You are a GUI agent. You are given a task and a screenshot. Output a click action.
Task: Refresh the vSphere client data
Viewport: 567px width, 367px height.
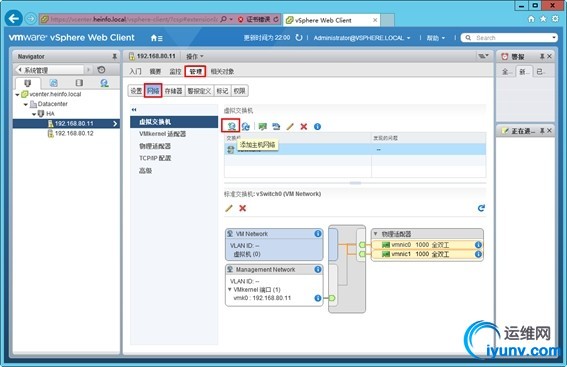click(x=299, y=38)
